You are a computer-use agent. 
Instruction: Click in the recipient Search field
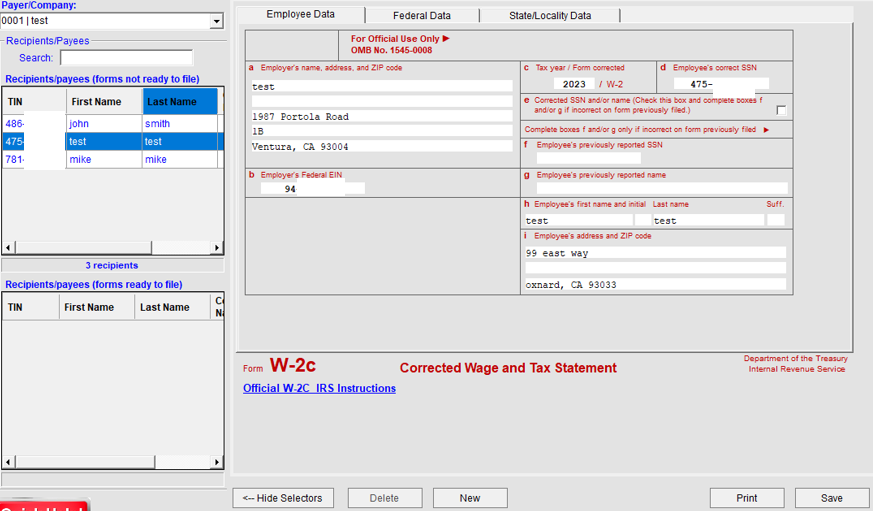(x=126, y=58)
